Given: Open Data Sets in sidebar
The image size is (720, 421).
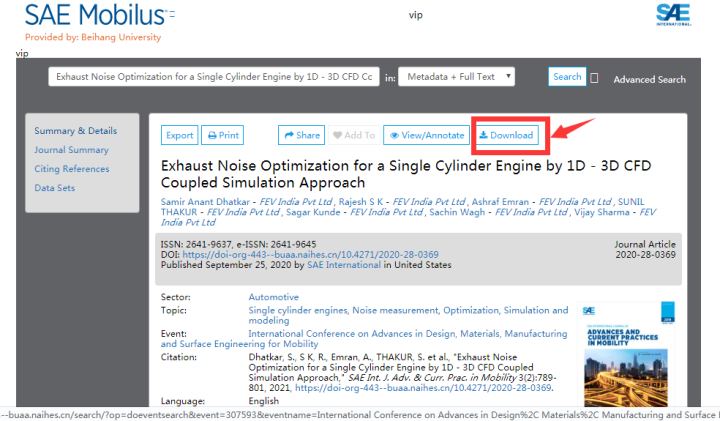Looking at the screenshot, I should pyautogui.click(x=55, y=187).
